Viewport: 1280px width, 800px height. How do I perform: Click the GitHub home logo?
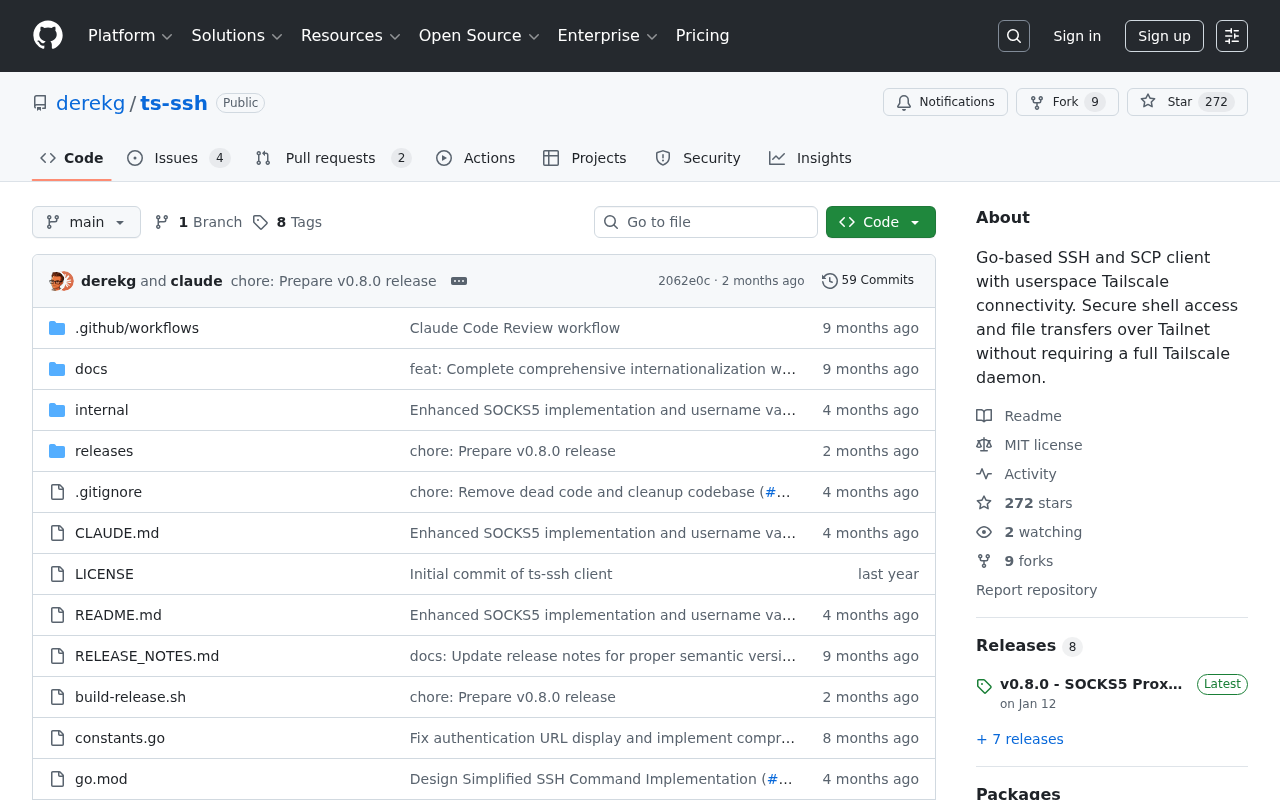coord(48,35)
